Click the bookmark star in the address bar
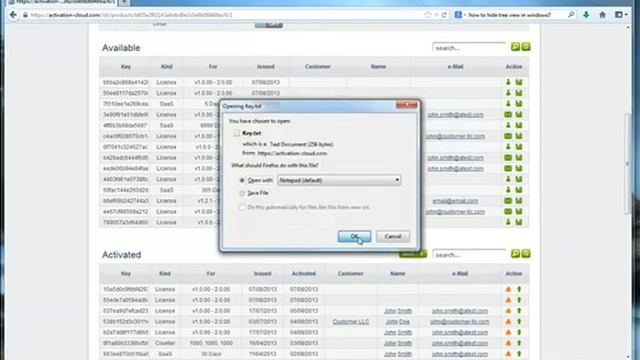Viewport: 640px width, 360px height. click(x=427, y=15)
